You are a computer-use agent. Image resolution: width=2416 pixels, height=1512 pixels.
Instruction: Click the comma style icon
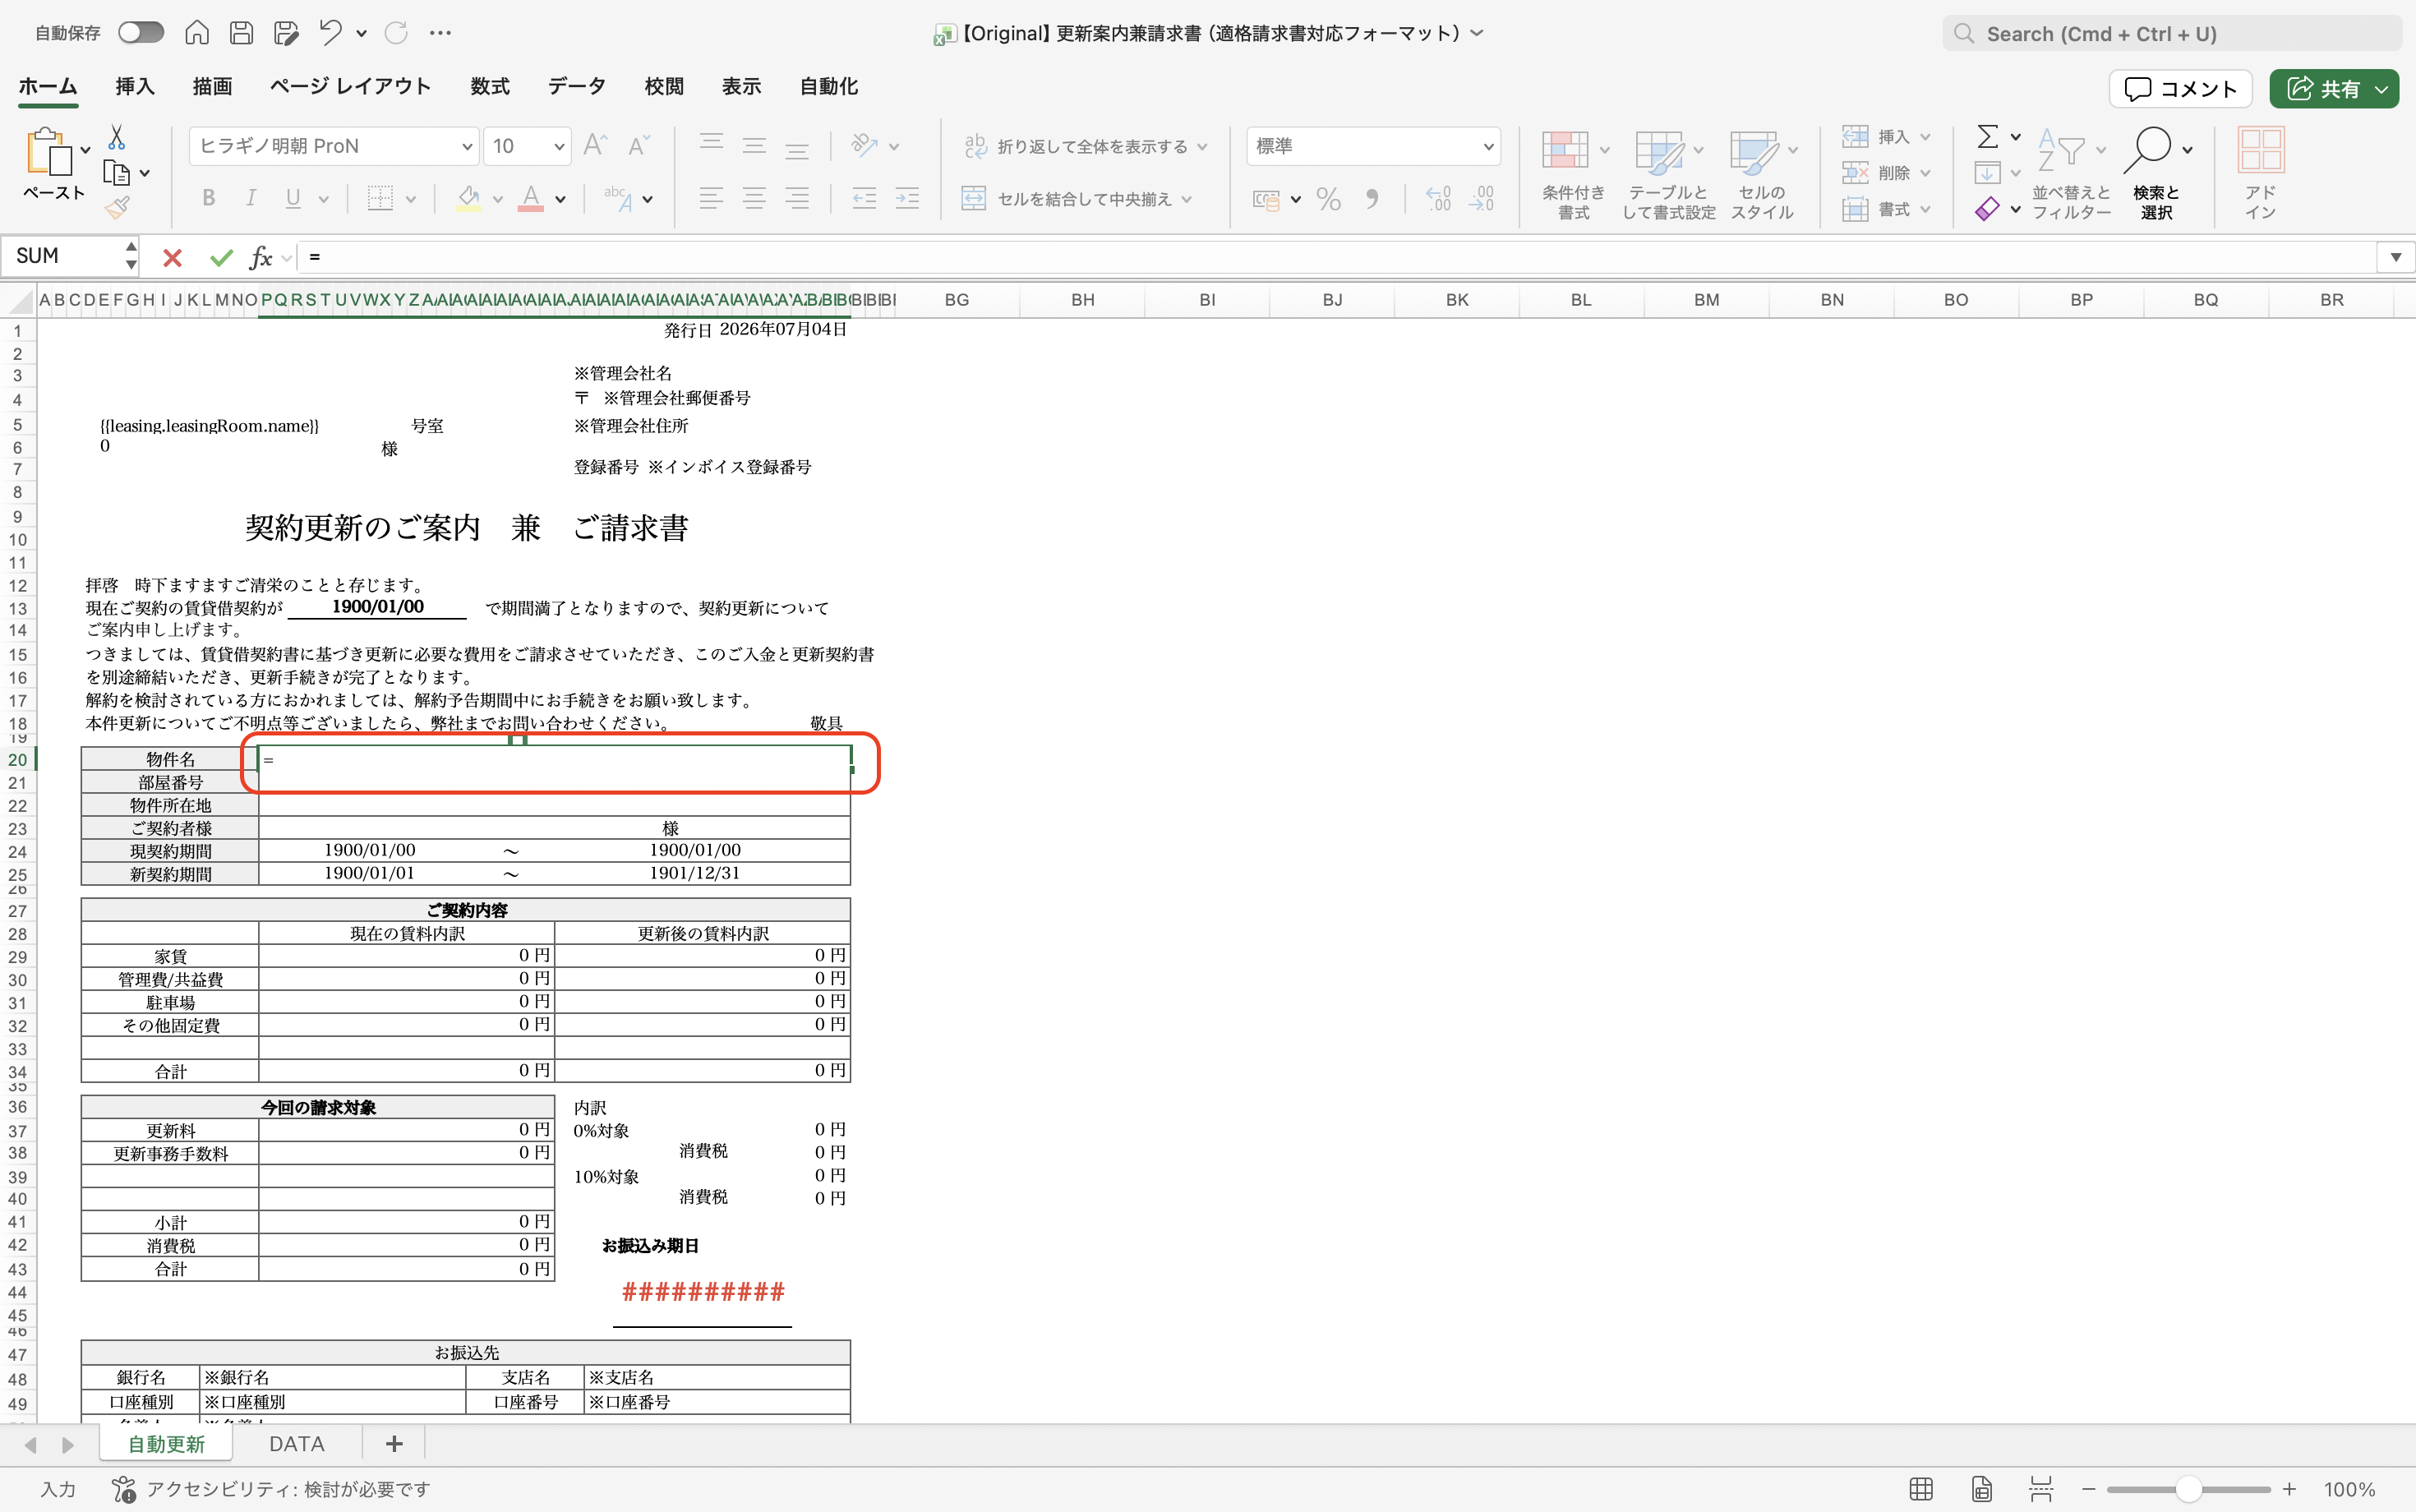point(1373,199)
